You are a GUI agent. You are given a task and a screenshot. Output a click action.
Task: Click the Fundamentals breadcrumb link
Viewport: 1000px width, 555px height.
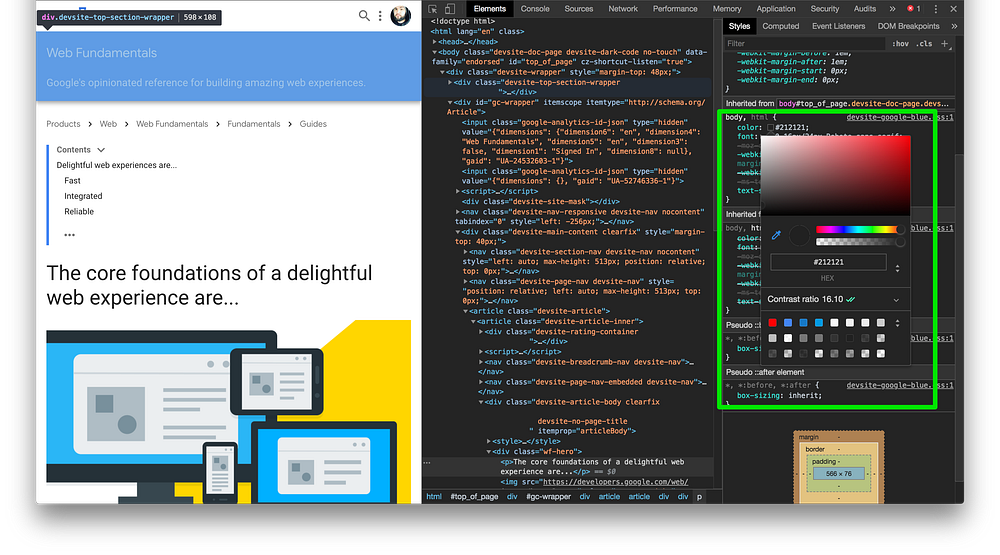(253, 124)
